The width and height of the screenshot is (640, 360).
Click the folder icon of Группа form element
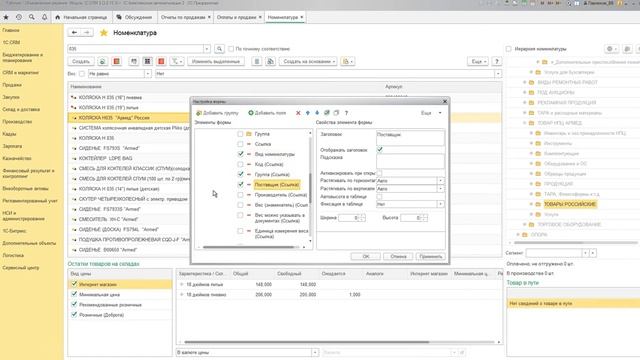pos(249,134)
